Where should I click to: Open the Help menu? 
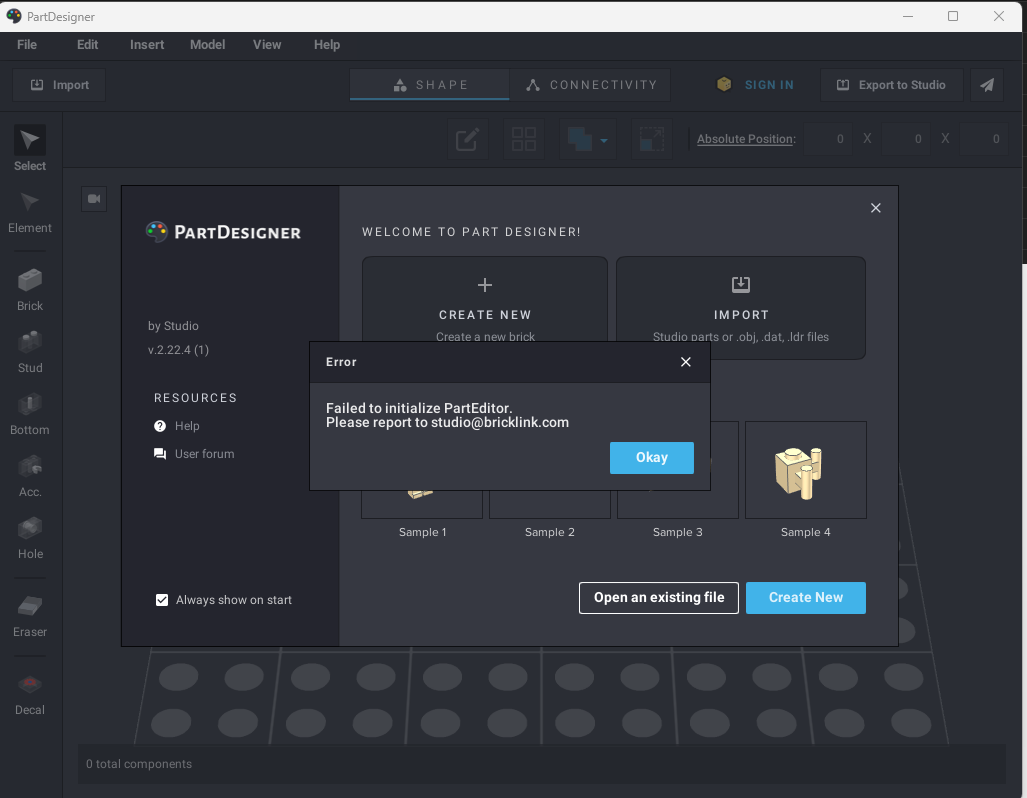coord(327,45)
